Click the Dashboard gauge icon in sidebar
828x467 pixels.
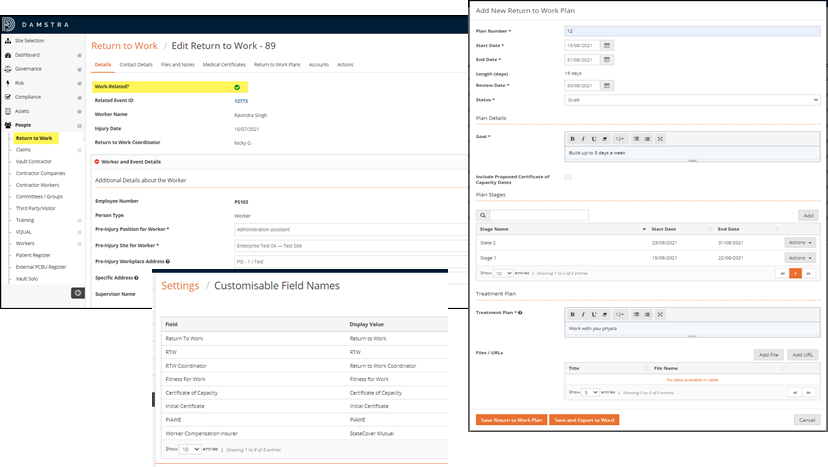[x=8, y=55]
